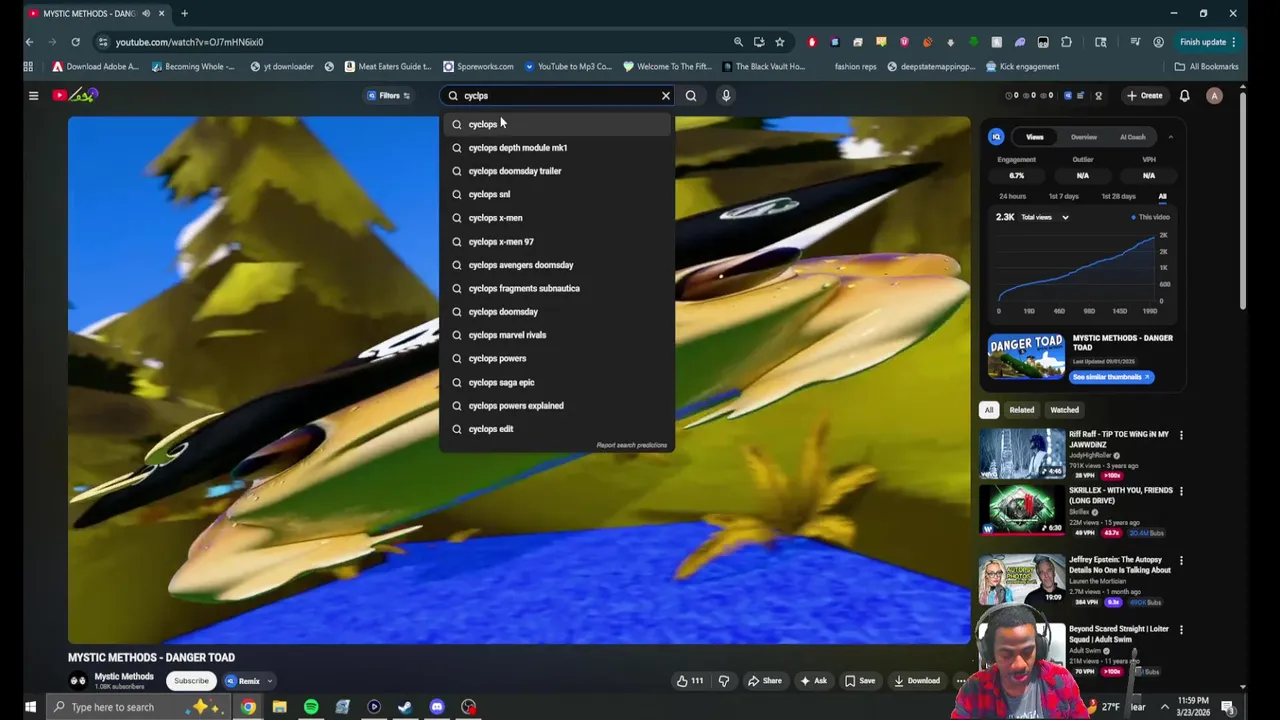Open Spotify from the taskbar

(x=311, y=707)
